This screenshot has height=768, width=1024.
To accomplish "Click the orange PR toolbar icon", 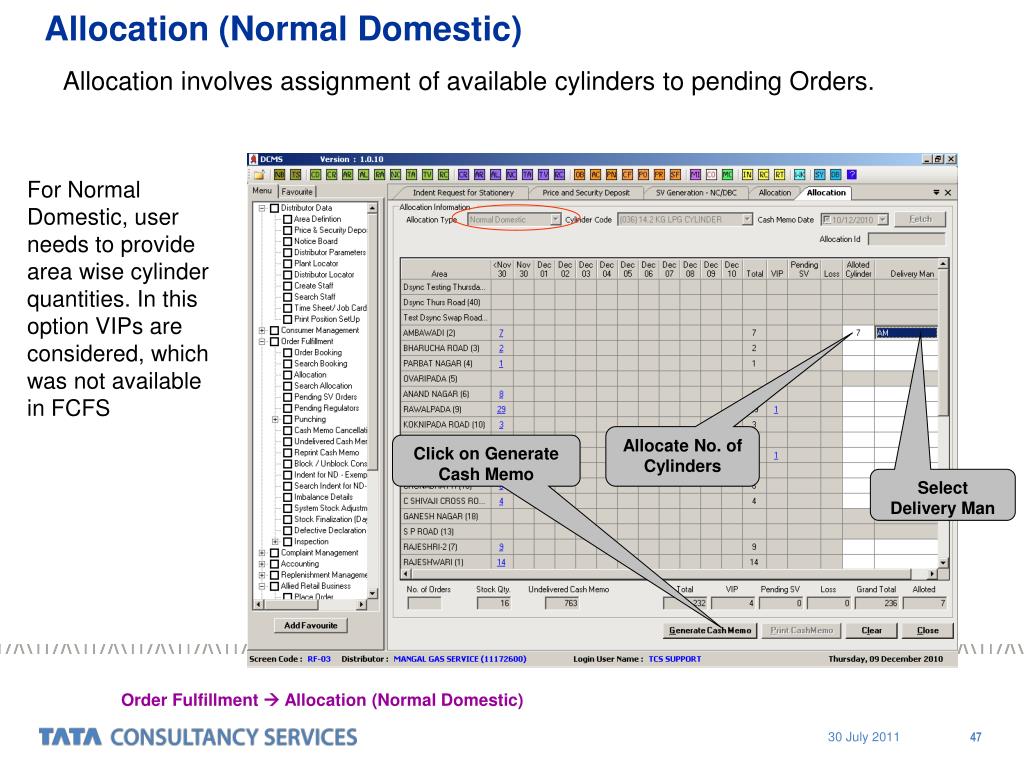I will [660, 174].
